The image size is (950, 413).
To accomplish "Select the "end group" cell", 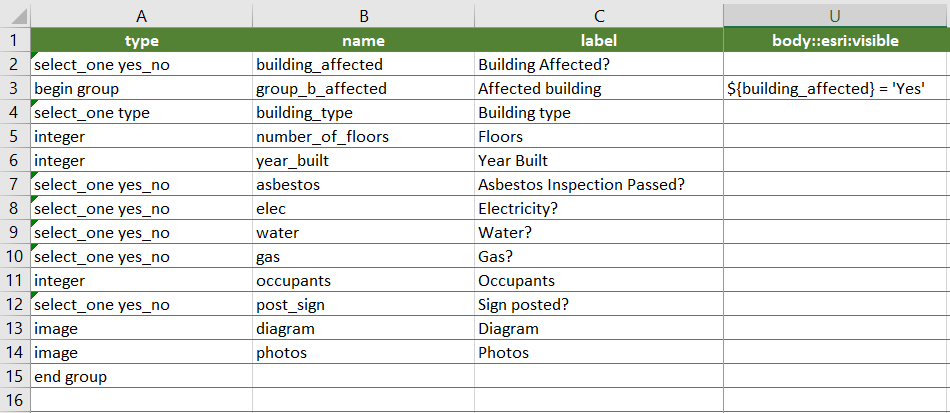I will click(x=141, y=377).
